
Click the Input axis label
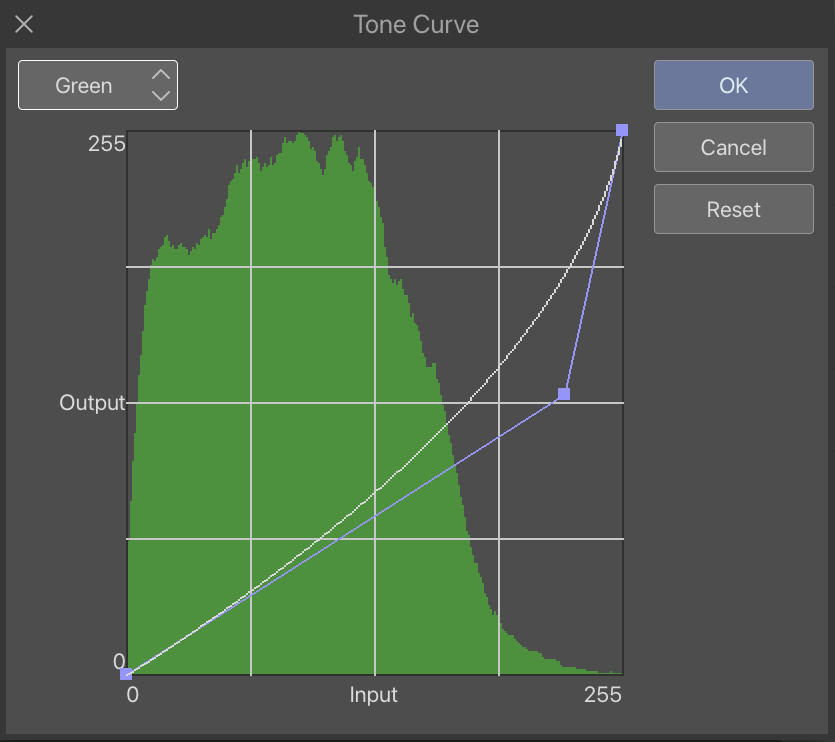374,695
